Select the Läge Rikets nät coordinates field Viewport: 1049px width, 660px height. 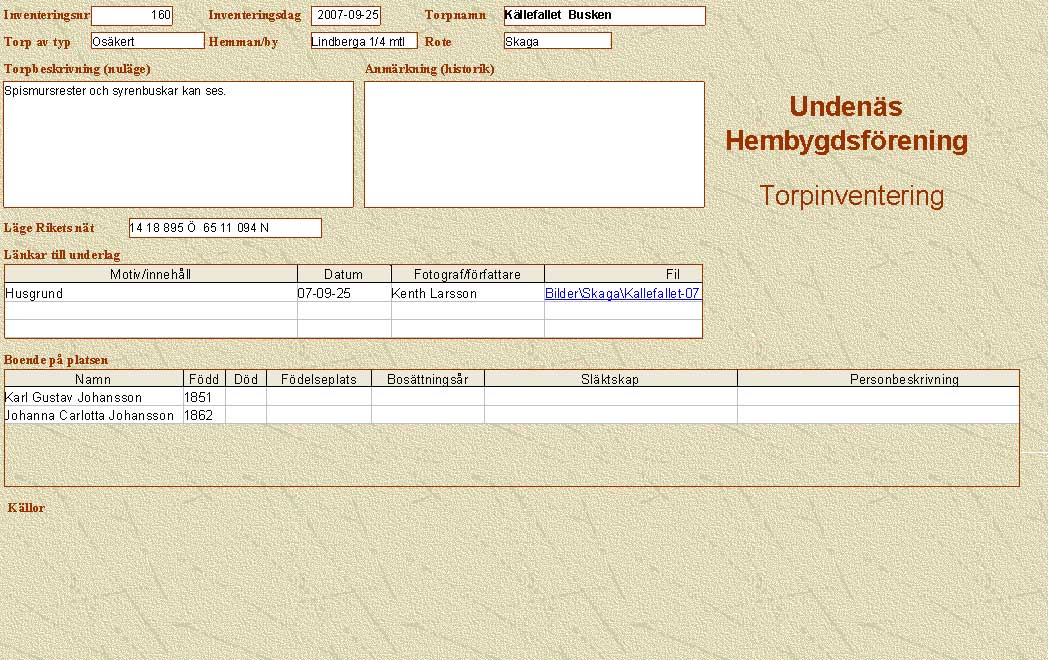pos(225,228)
